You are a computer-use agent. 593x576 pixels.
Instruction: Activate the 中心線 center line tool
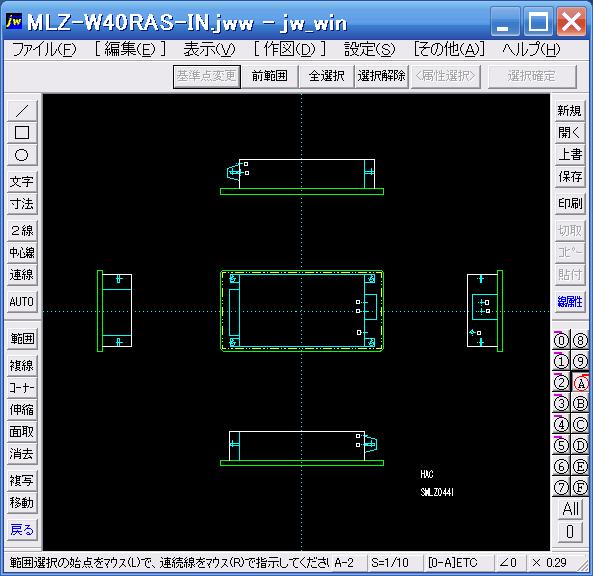(x=22, y=252)
